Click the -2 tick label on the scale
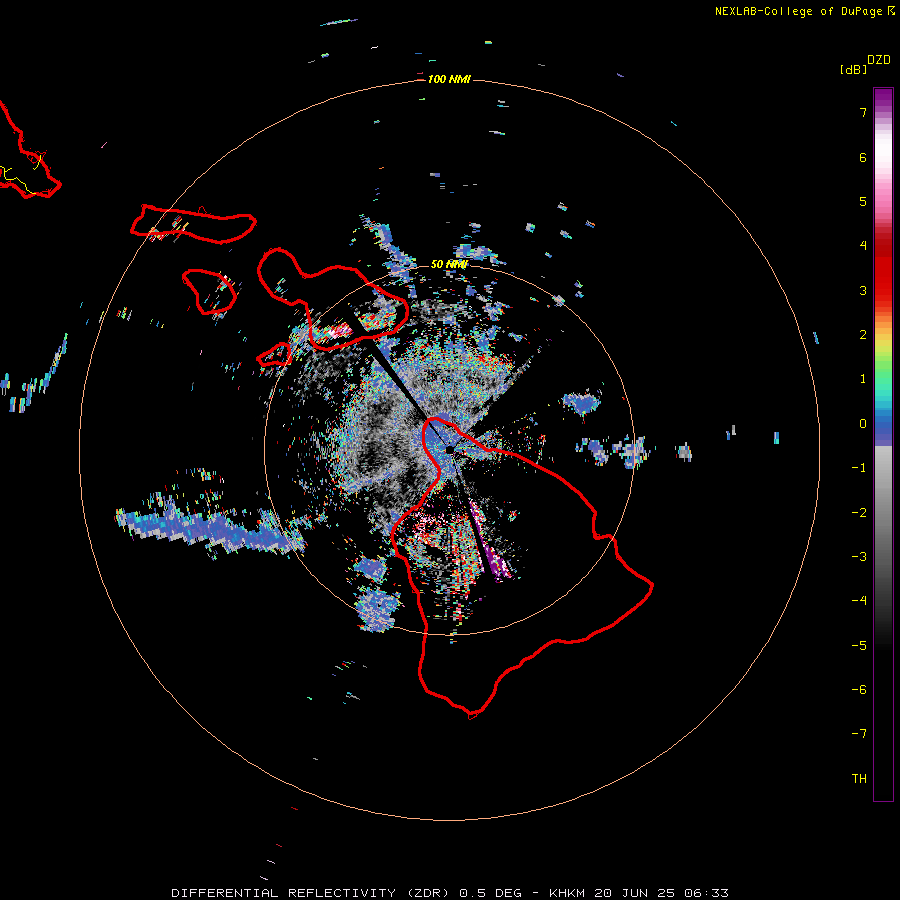 tap(859, 513)
